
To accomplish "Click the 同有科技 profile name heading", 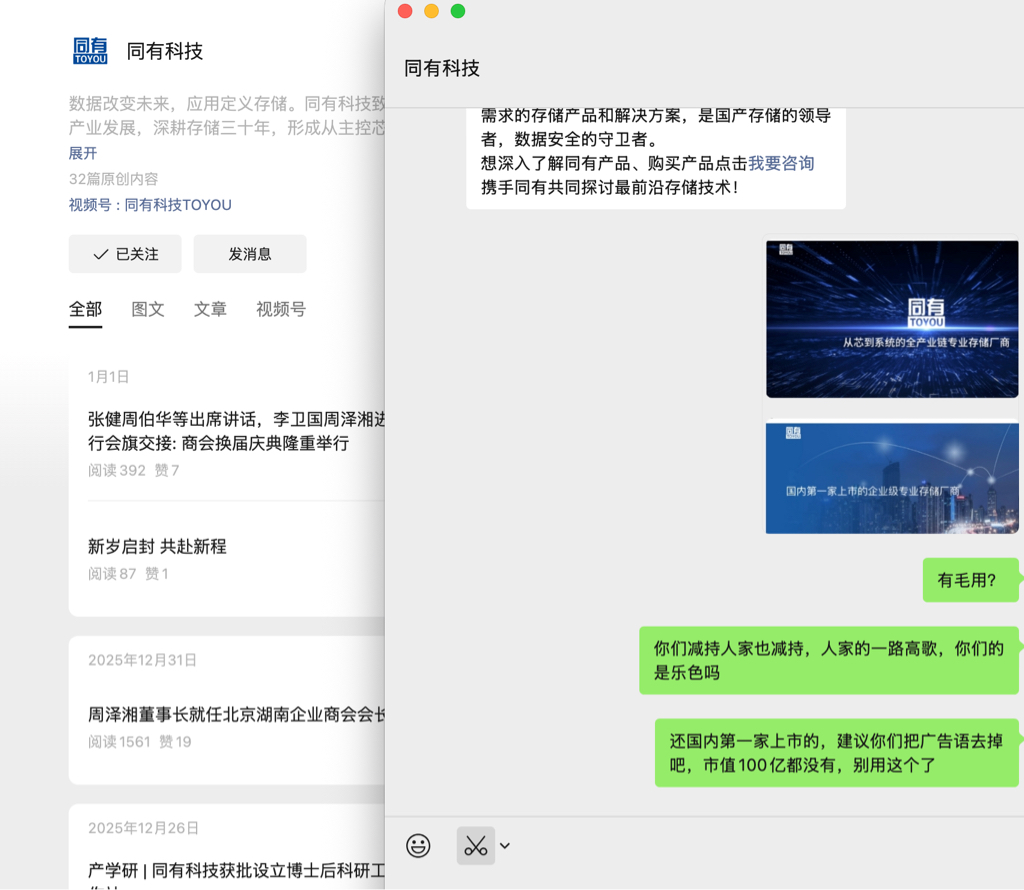I will pos(165,51).
